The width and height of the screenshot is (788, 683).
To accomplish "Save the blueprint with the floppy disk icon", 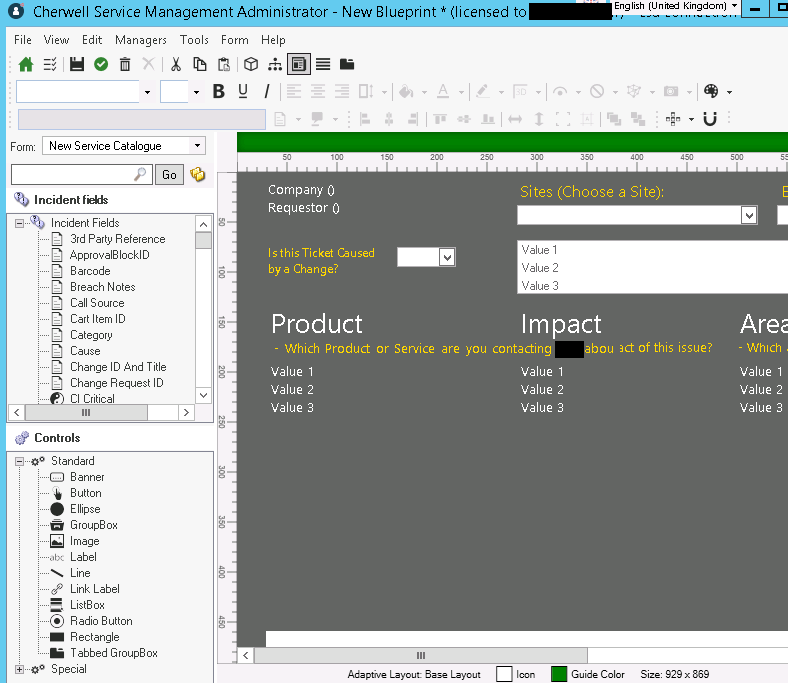I will (77, 65).
